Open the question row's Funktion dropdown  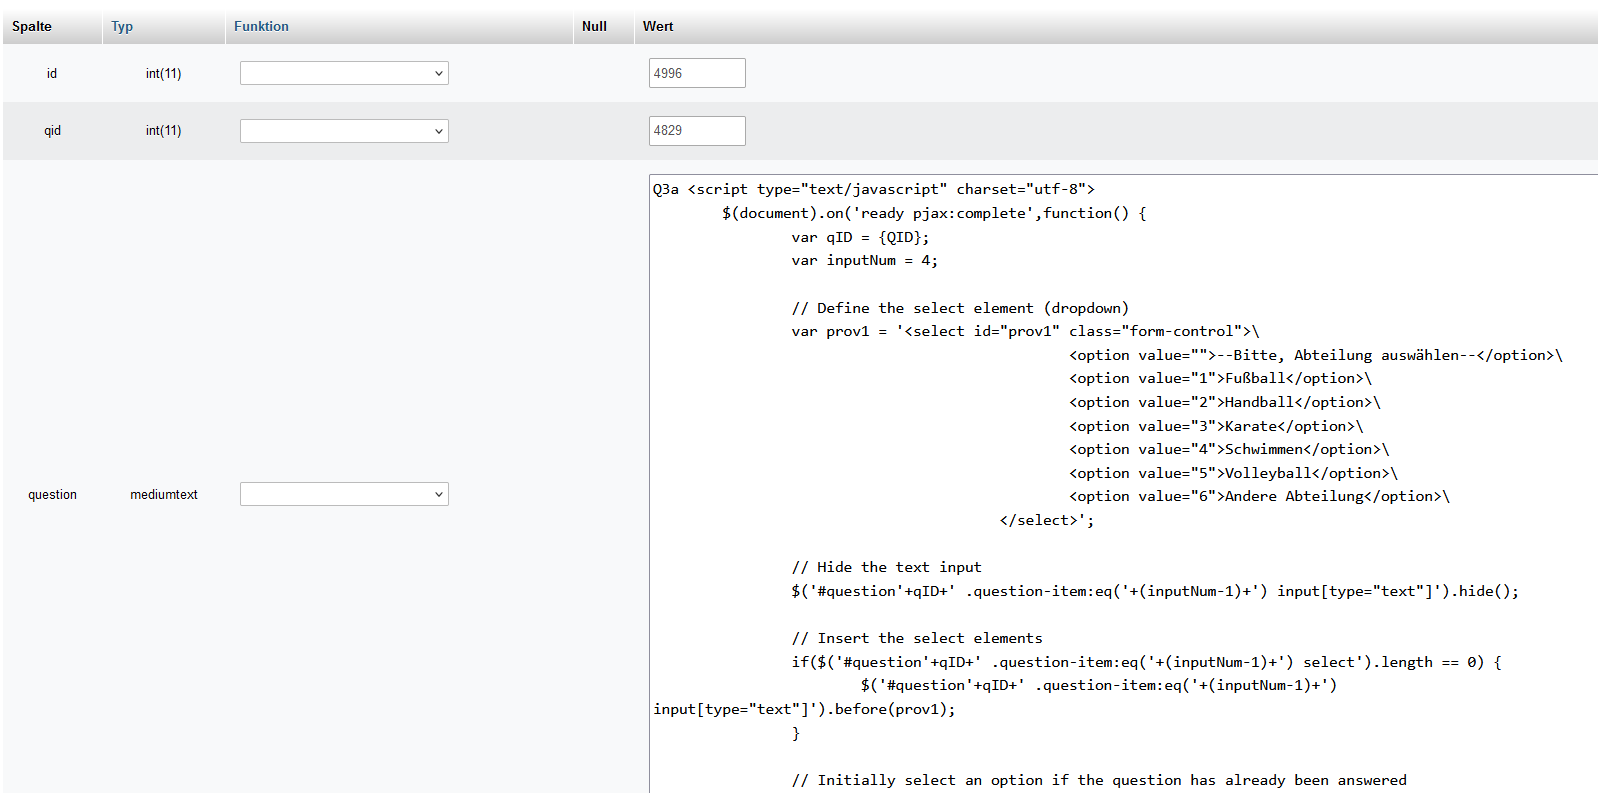[x=343, y=494]
